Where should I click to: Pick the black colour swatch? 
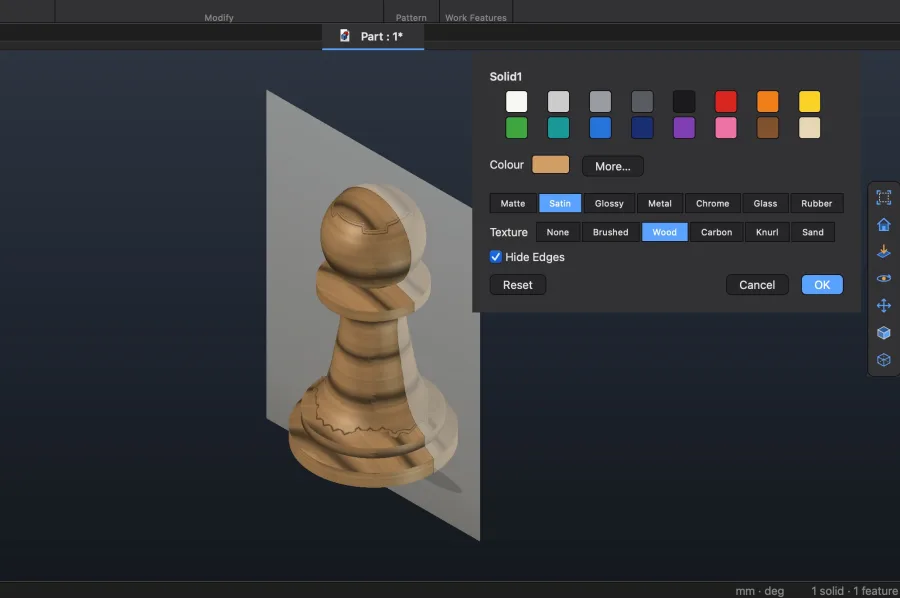(684, 102)
